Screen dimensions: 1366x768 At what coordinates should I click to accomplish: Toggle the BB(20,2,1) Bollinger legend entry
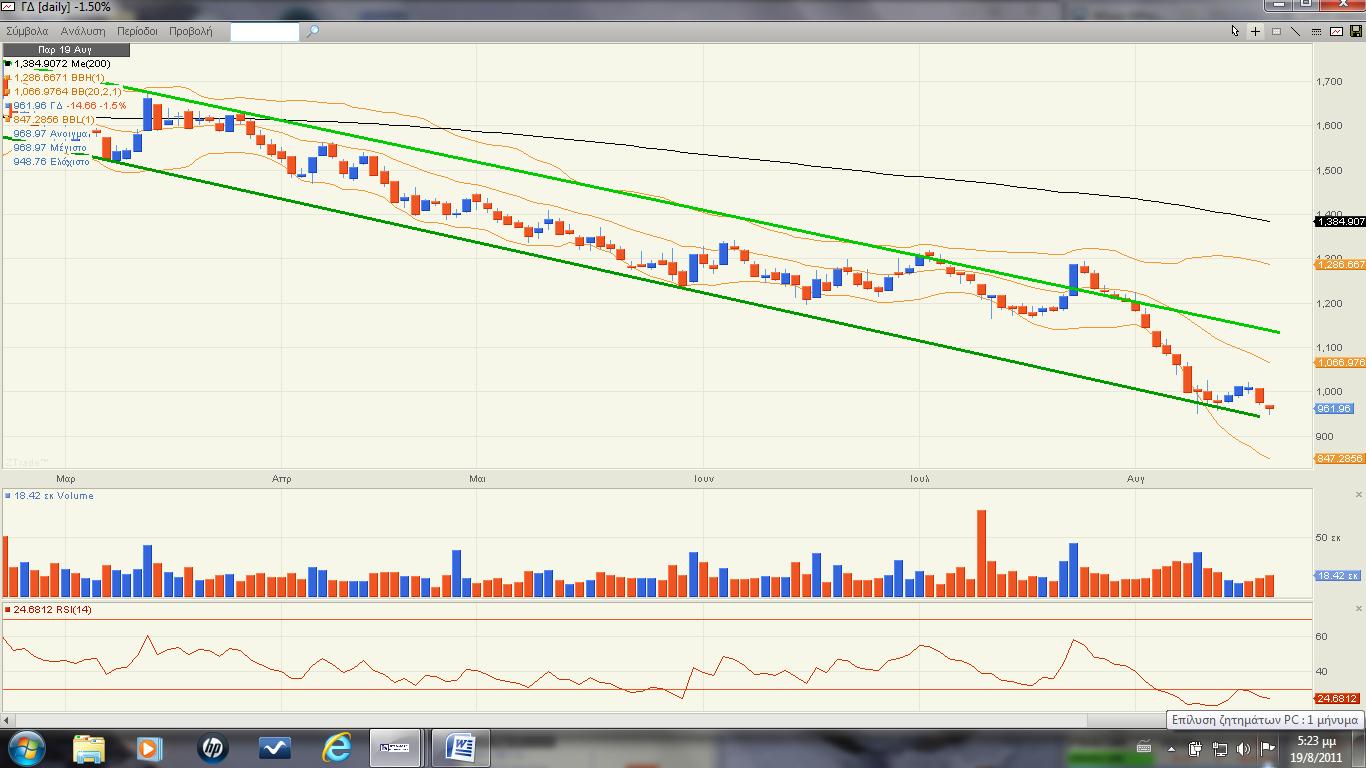pyautogui.click(x=67, y=91)
